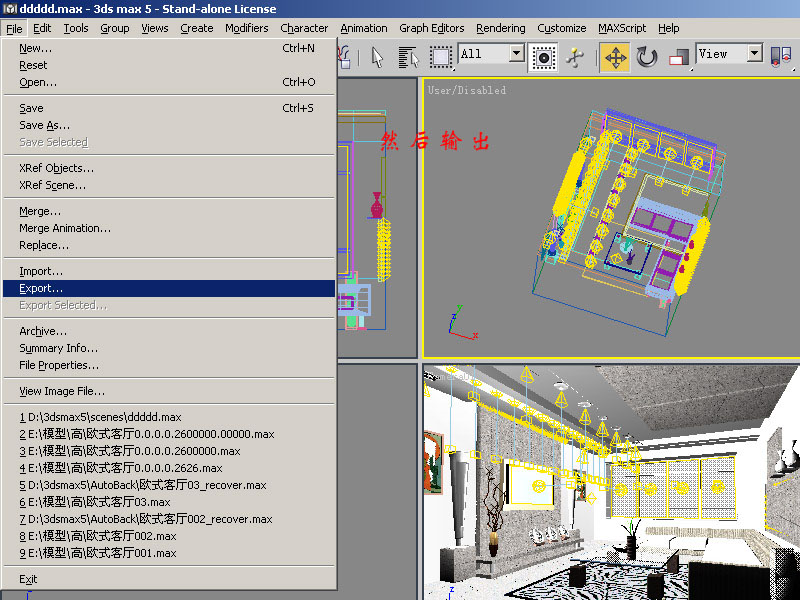Activate the Select and Move tool

coord(615,57)
